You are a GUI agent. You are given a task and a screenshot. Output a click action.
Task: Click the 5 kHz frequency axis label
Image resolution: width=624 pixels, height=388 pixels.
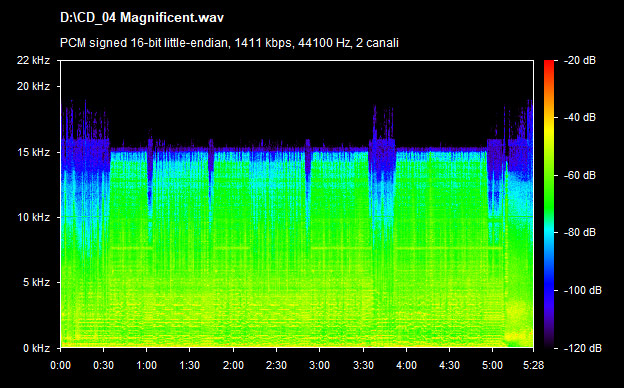click(36, 283)
